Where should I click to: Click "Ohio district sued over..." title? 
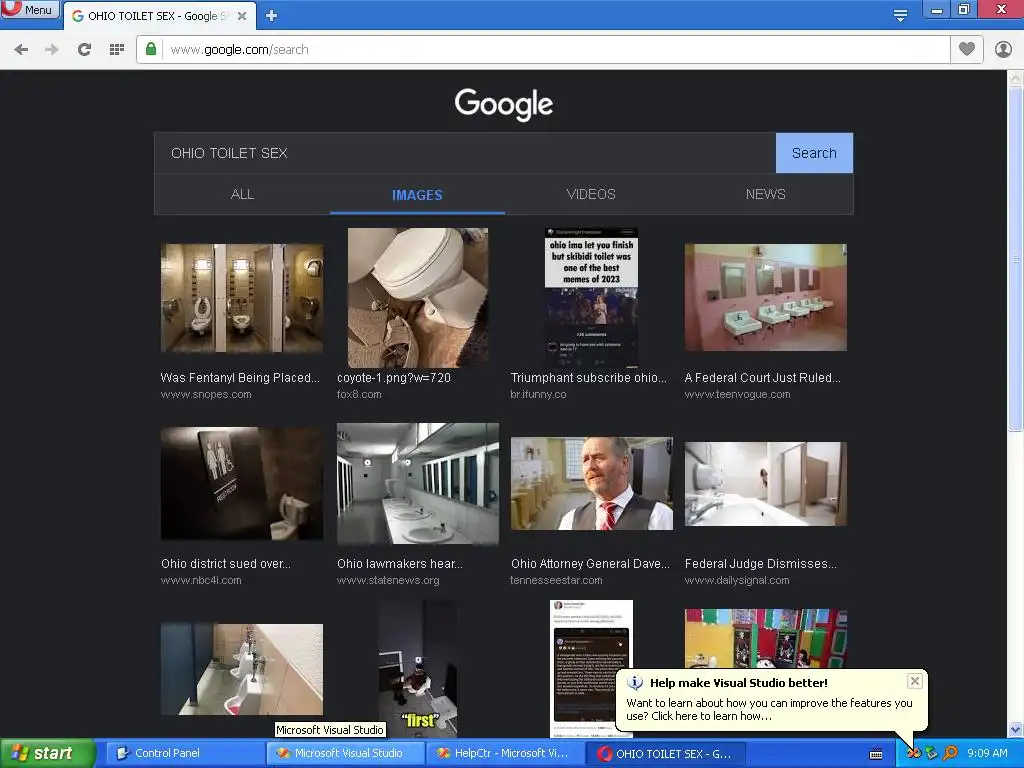225,564
